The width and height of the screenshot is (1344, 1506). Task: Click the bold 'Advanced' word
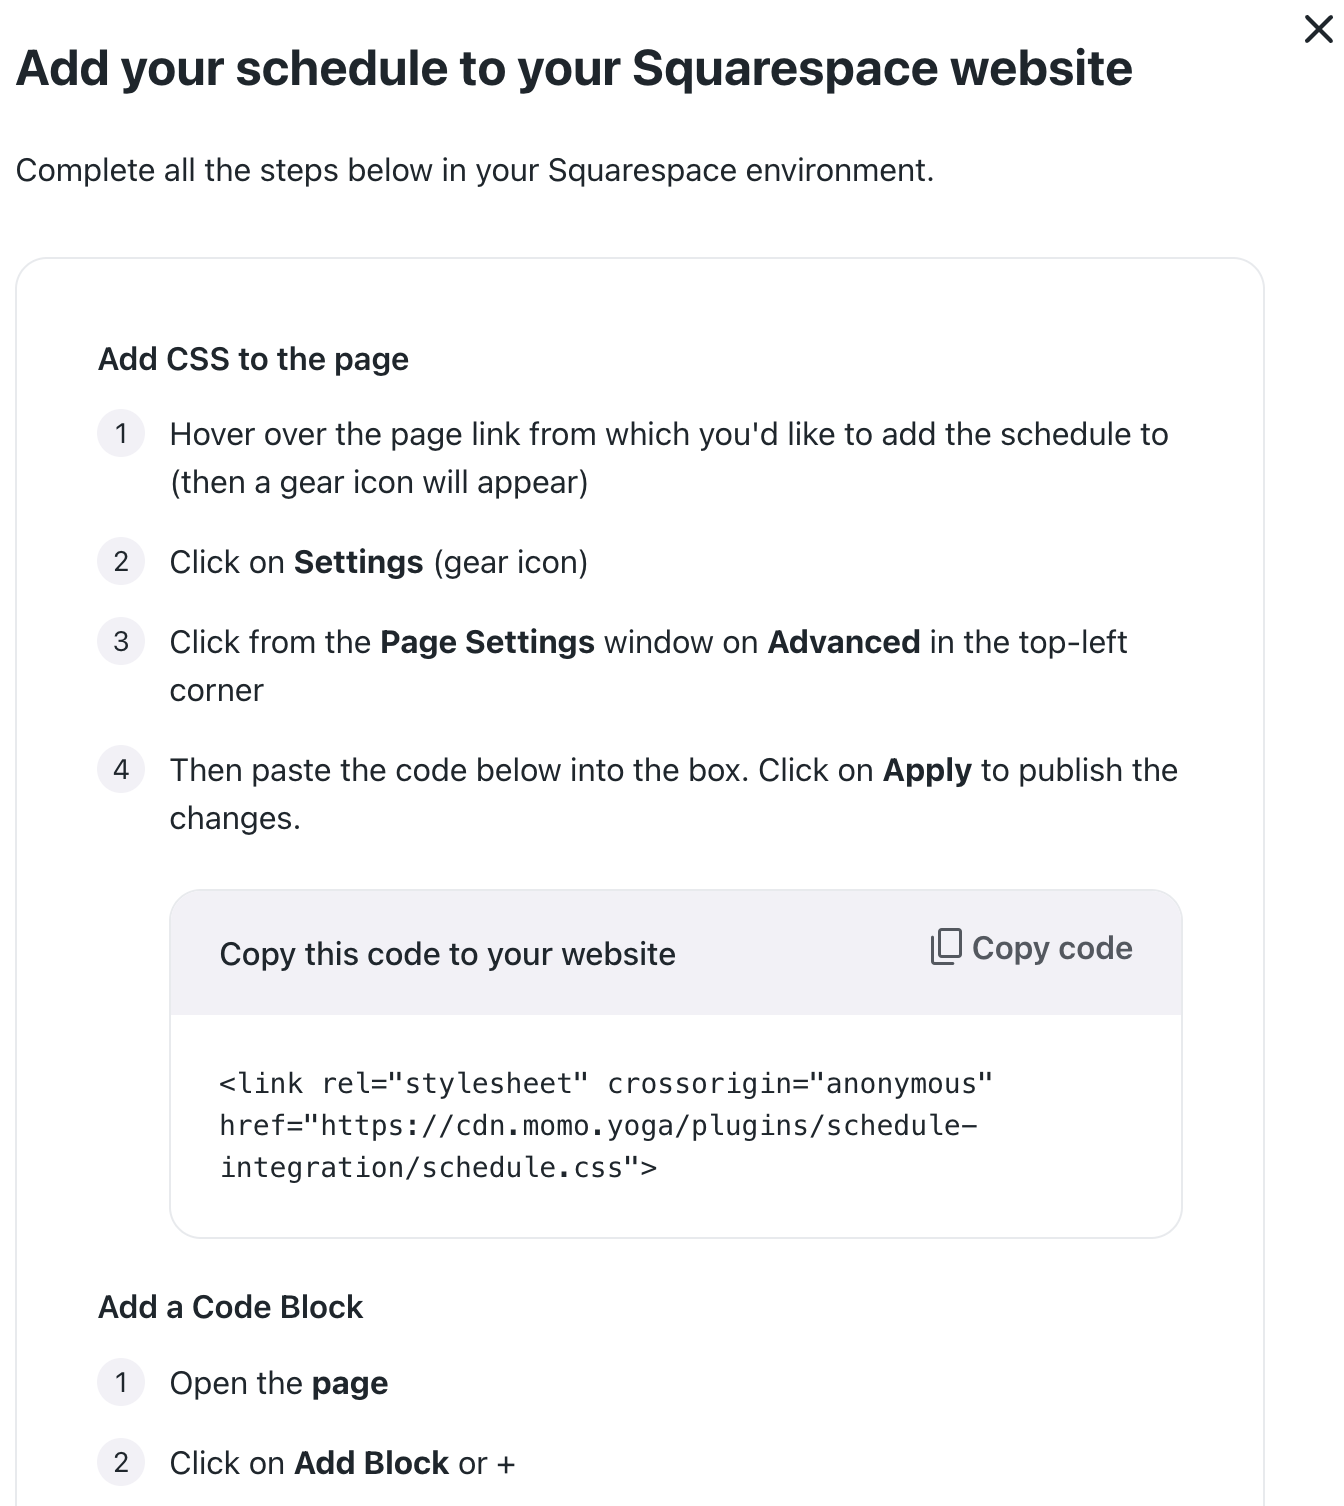click(x=843, y=642)
